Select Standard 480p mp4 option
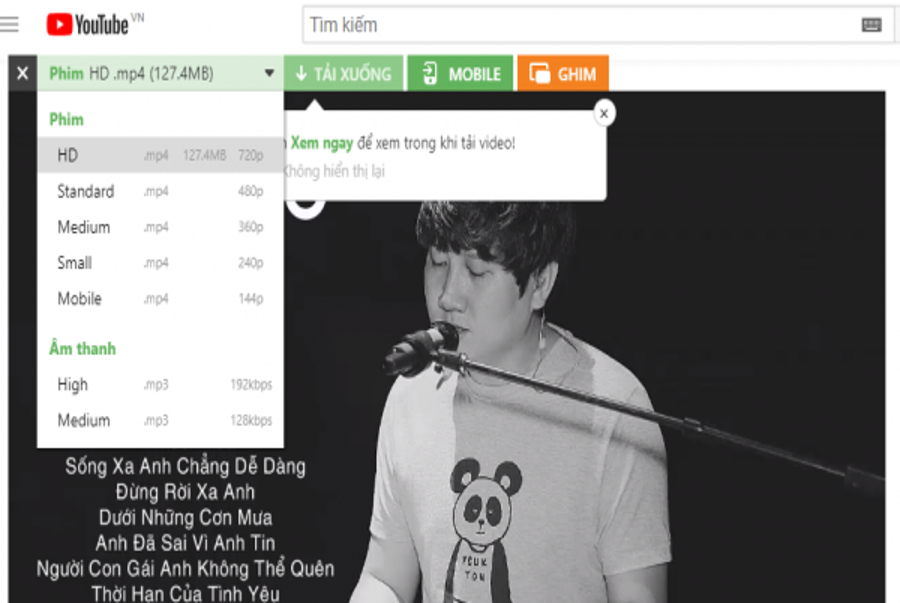The width and height of the screenshot is (900, 603). [160, 191]
